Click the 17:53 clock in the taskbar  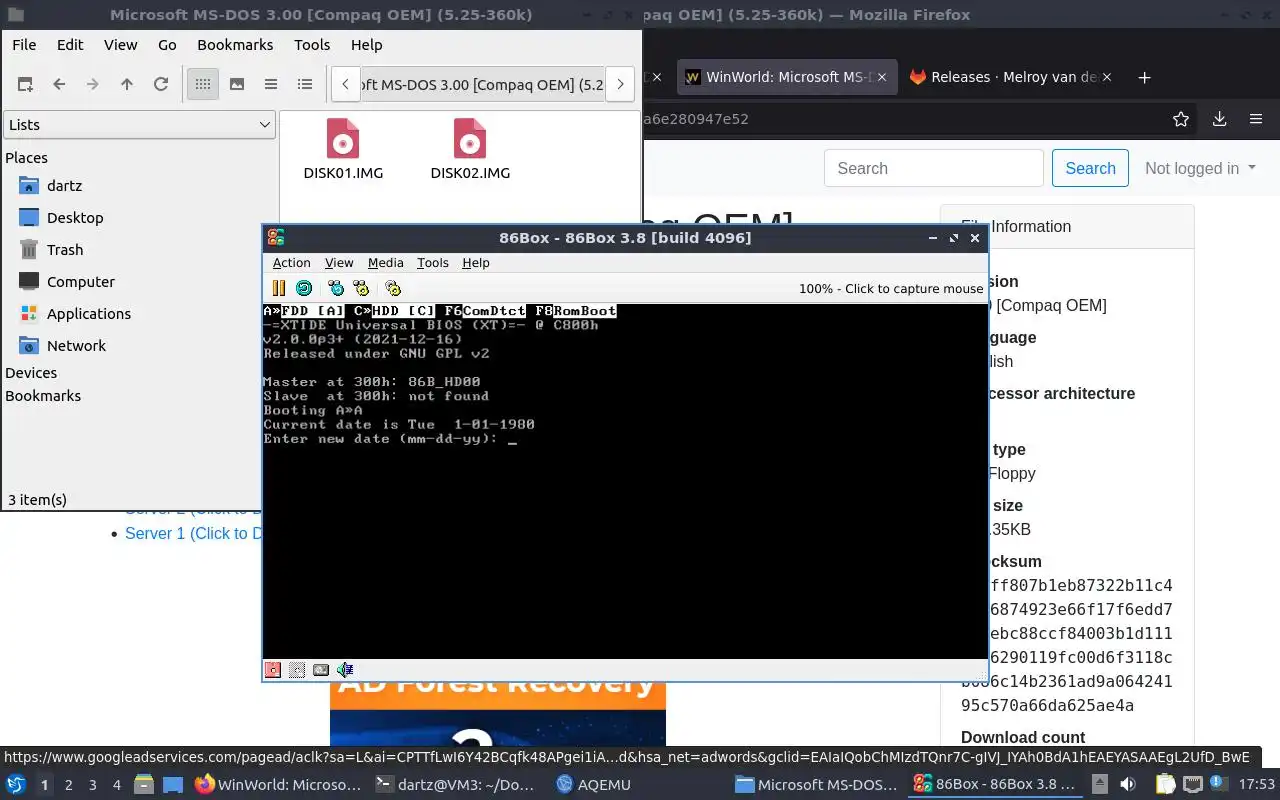(1256, 785)
